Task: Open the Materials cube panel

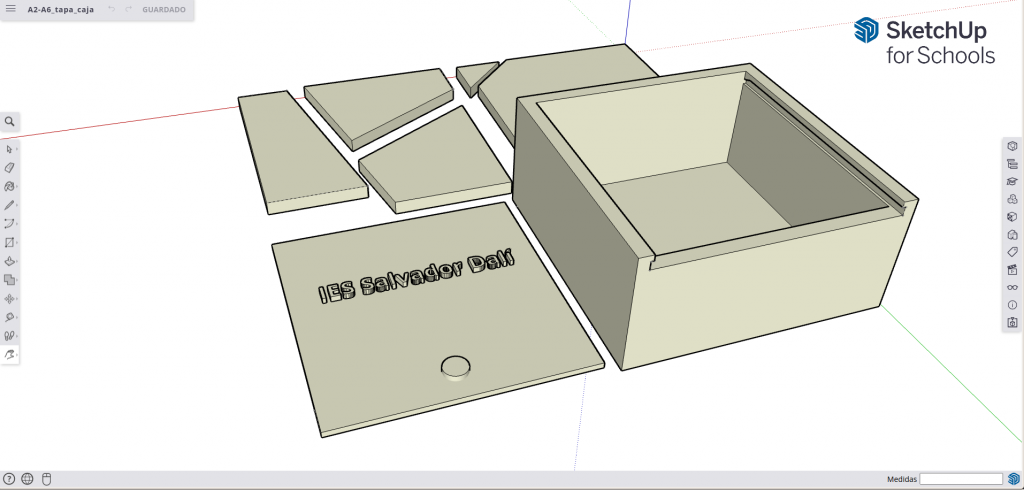Action: (1012, 216)
